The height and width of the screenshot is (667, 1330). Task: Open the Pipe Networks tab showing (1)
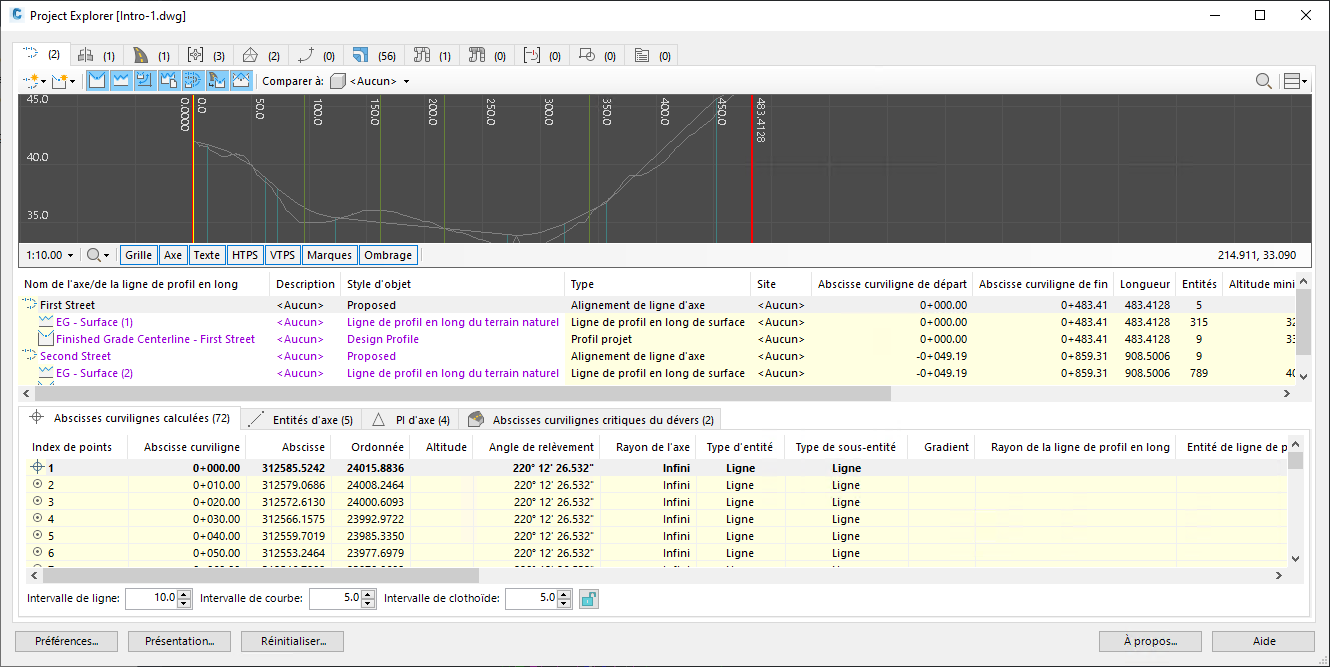click(x=433, y=55)
